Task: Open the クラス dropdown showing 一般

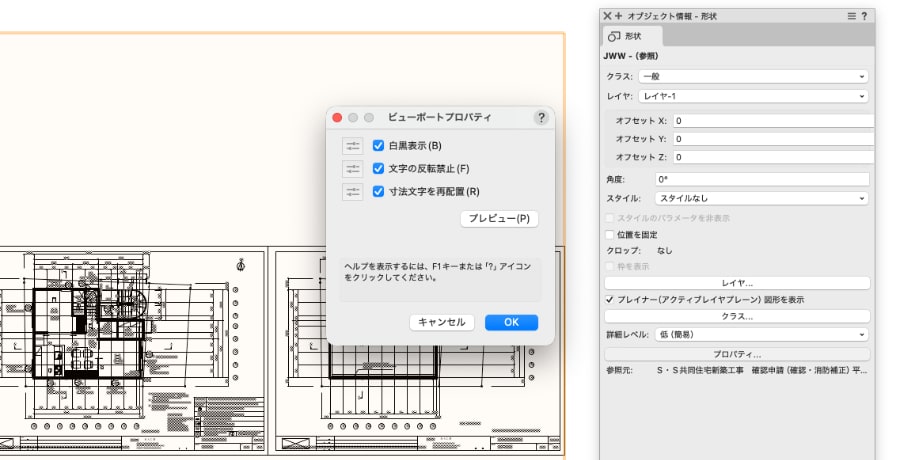Action: click(754, 76)
